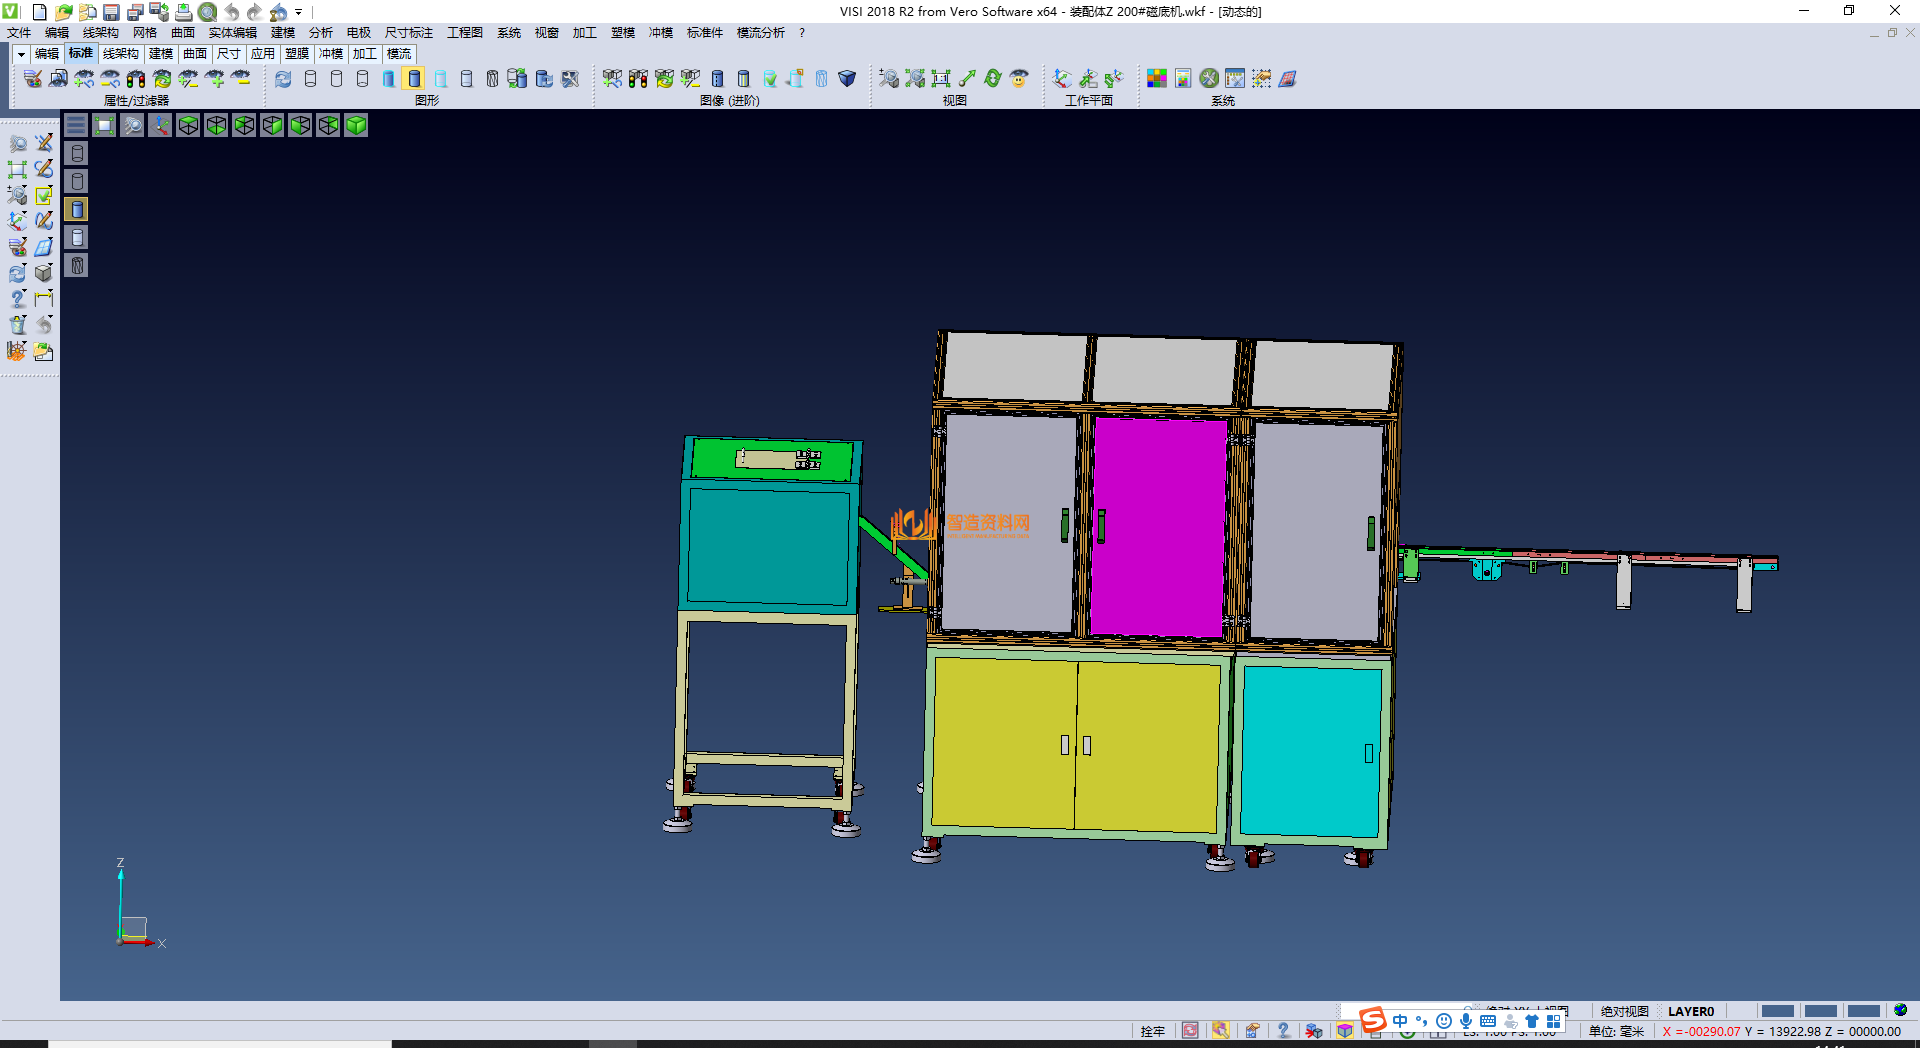Open the hamburger list button above viewport
The height and width of the screenshot is (1048, 1920).
76,125
